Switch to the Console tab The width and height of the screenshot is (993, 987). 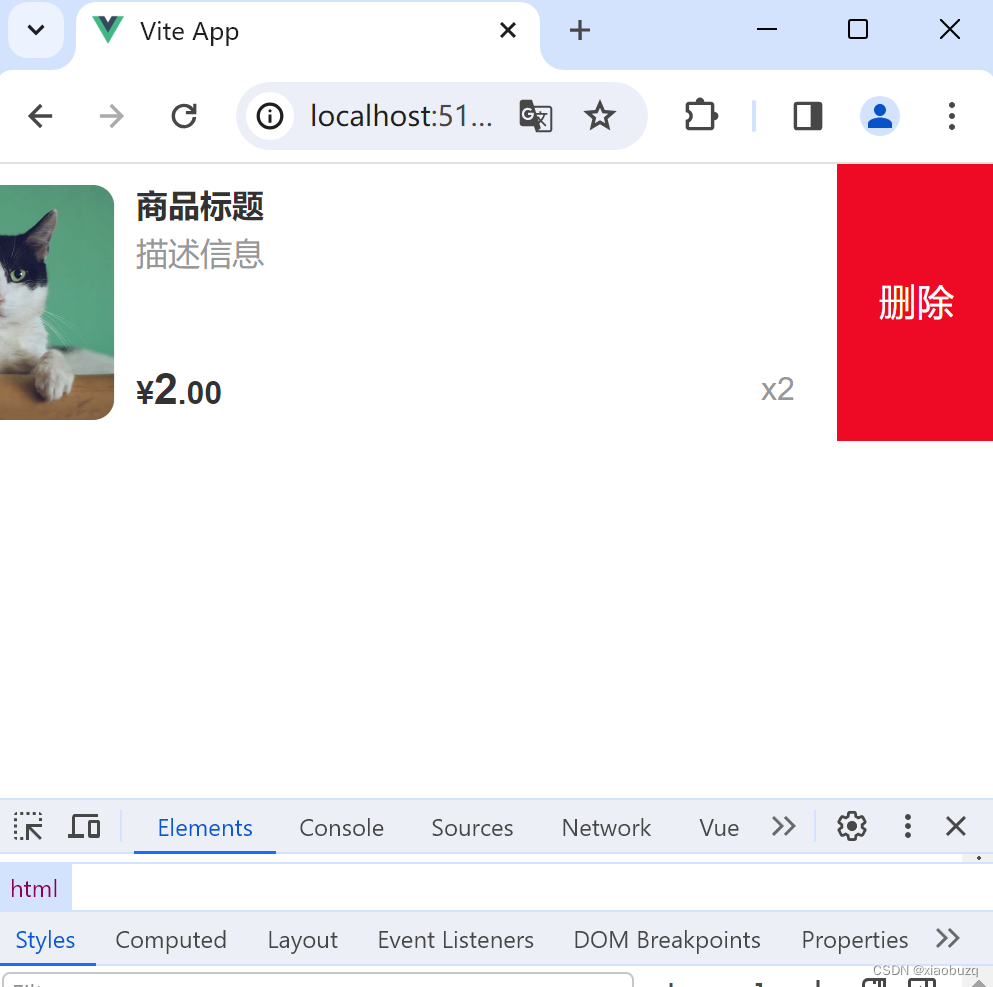point(341,827)
